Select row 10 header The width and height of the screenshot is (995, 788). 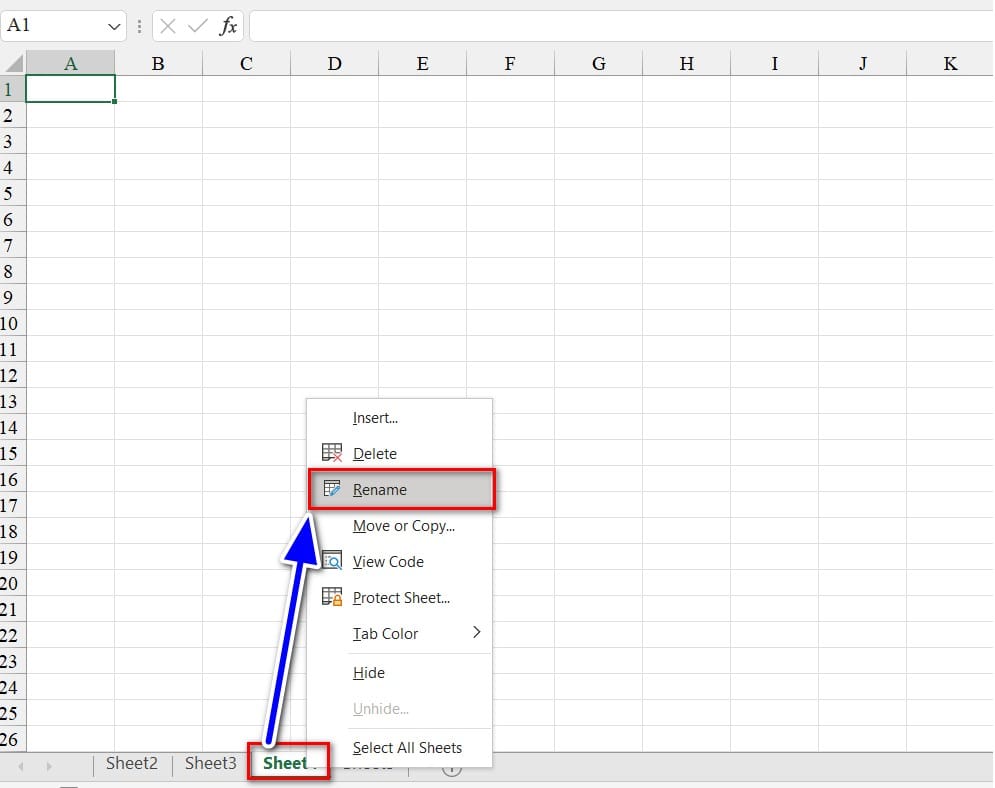tap(10, 324)
